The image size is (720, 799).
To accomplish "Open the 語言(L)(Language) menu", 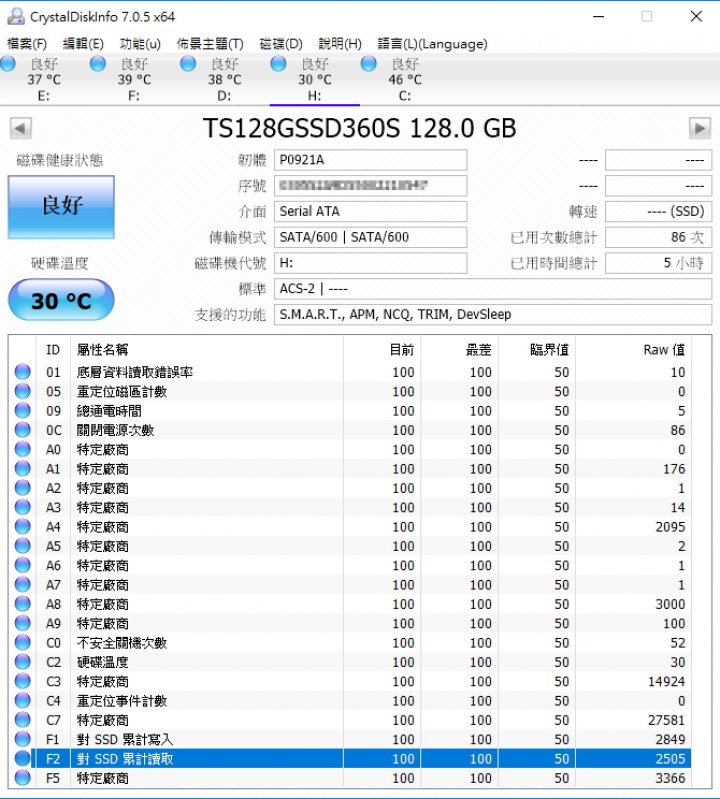I will (432, 44).
